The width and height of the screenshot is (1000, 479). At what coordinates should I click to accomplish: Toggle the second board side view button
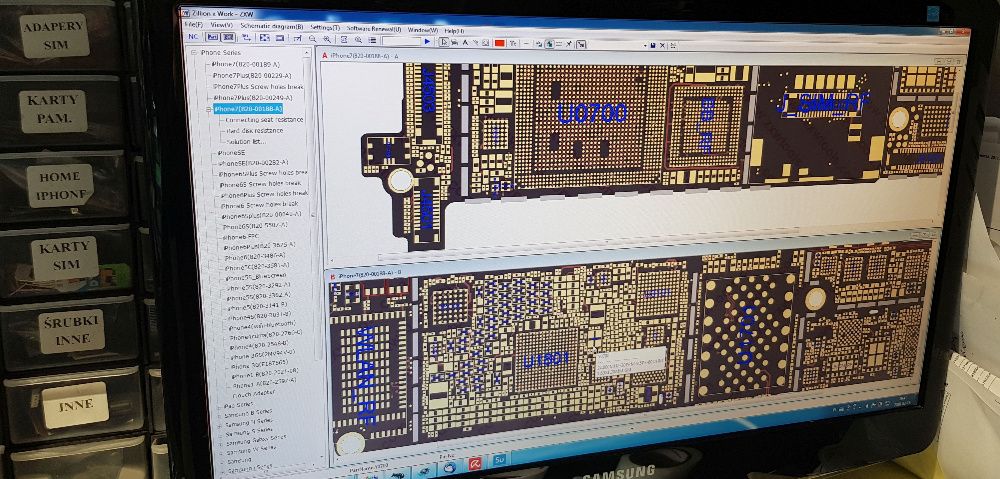228,37
